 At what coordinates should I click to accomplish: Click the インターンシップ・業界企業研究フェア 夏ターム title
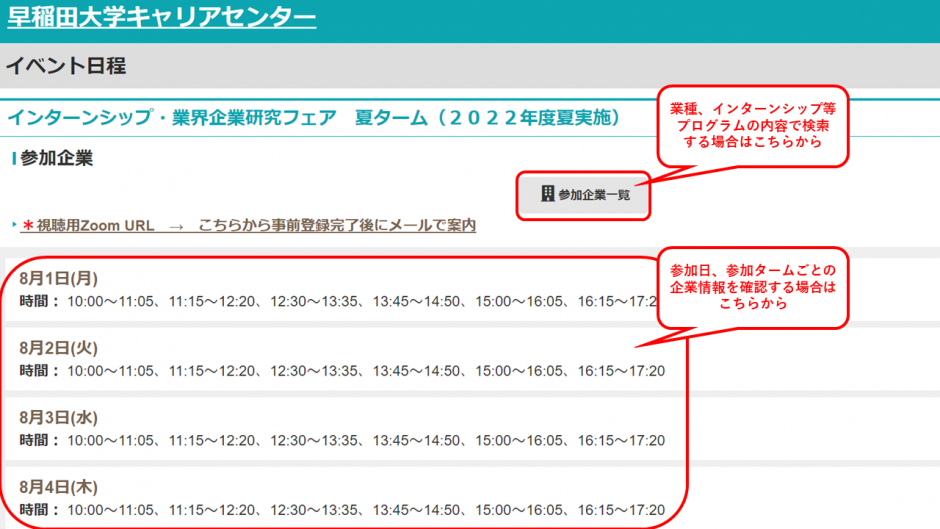pos(315,118)
